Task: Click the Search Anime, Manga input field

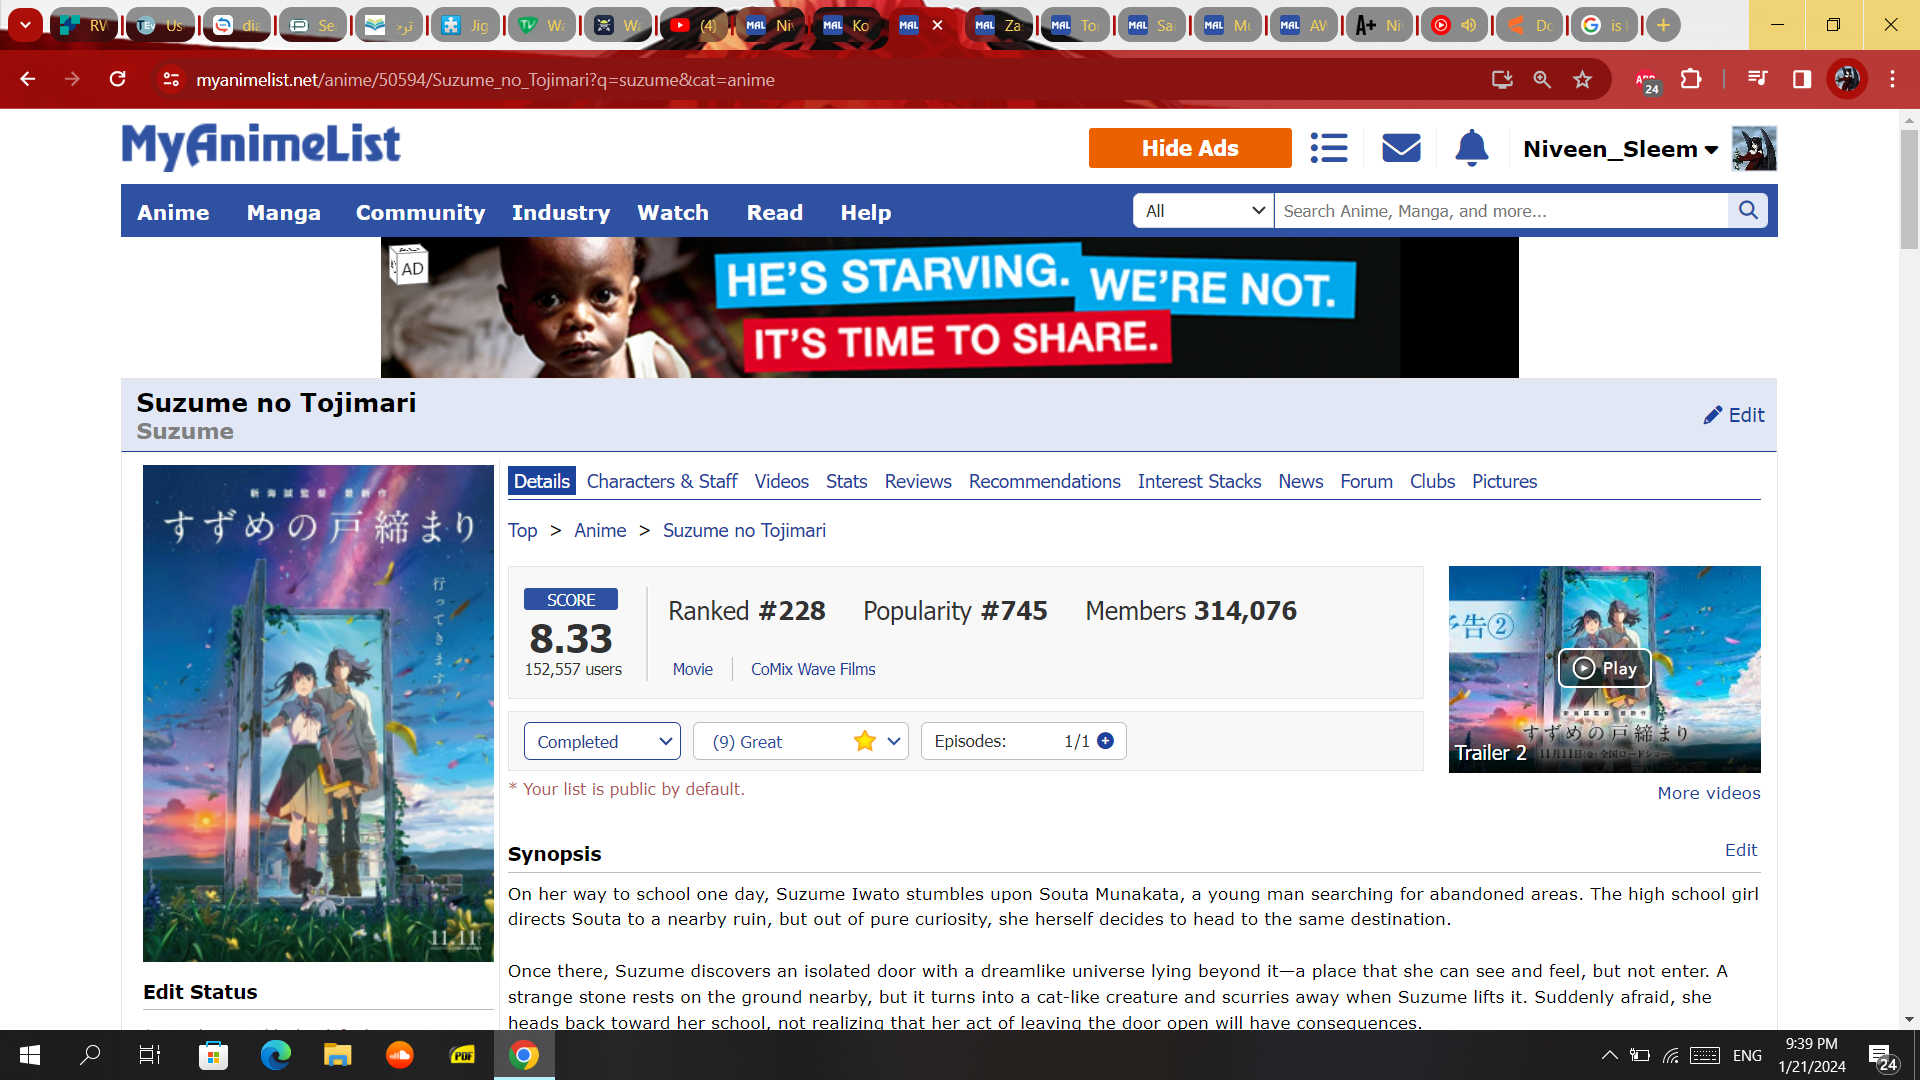Action: [1500, 210]
